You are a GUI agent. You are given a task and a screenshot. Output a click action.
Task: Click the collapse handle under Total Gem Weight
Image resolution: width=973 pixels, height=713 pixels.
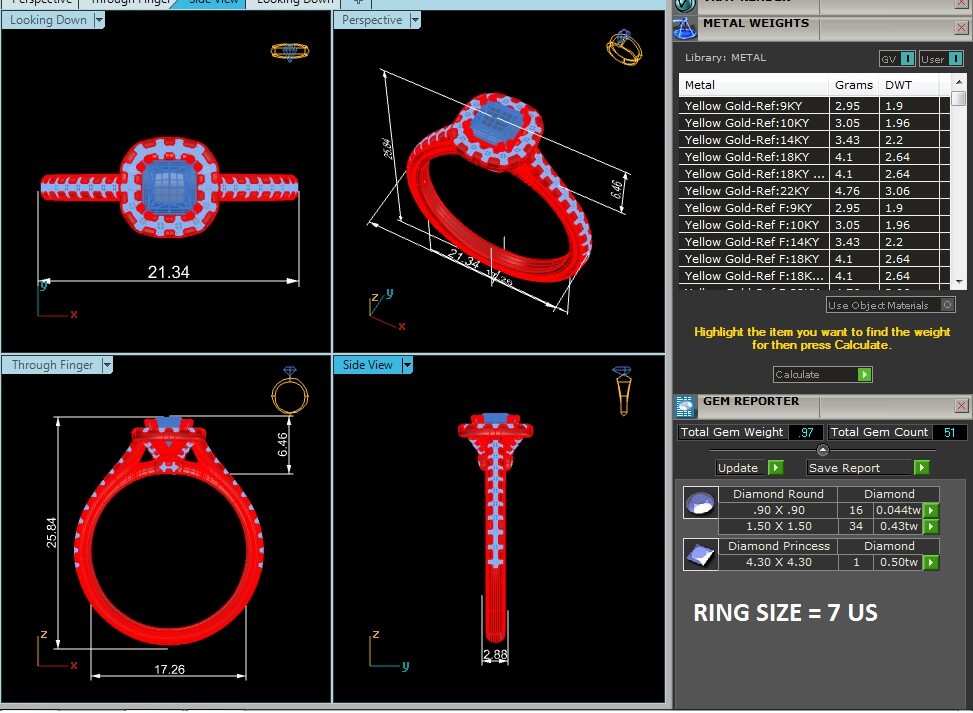click(x=823, y=450)
